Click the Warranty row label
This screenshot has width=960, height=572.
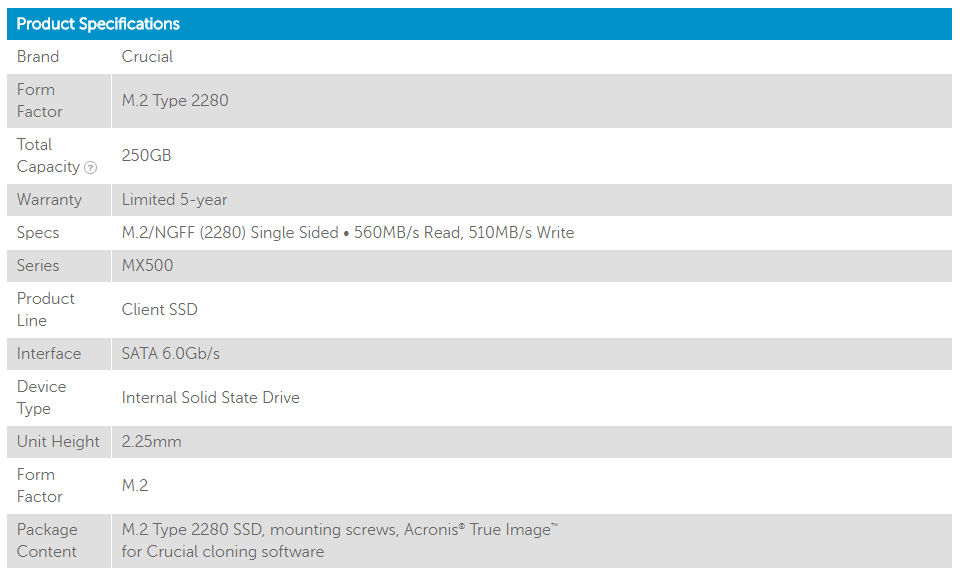click(x=49, y=200)
